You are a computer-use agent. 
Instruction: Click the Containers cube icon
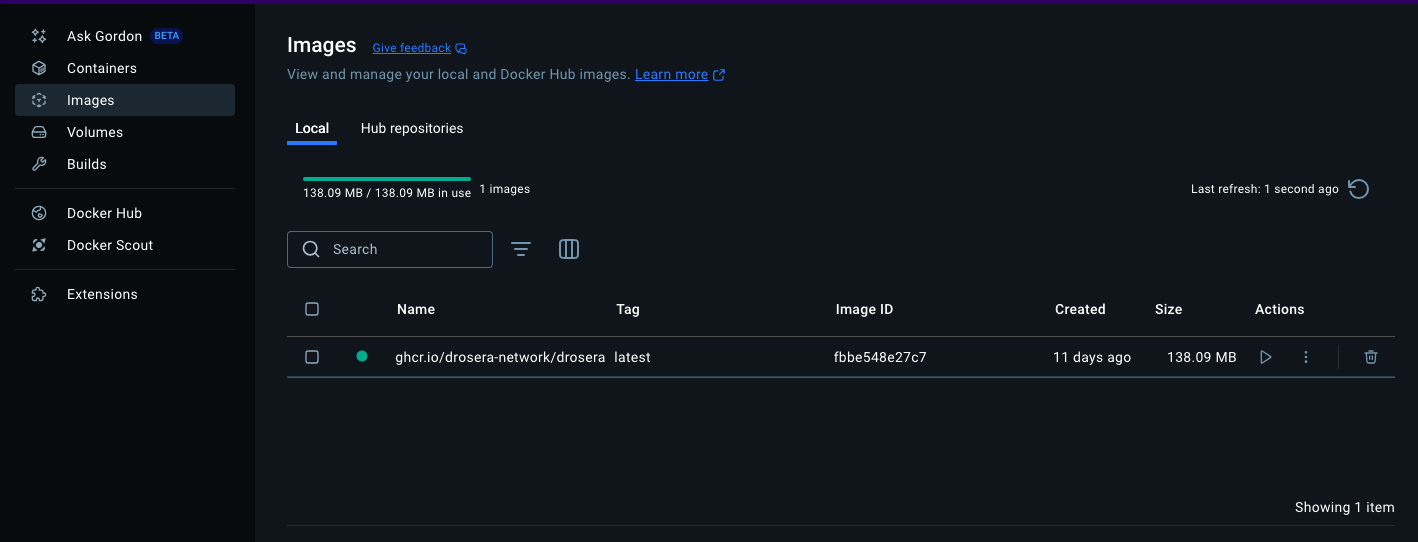[x=39, y=68]
